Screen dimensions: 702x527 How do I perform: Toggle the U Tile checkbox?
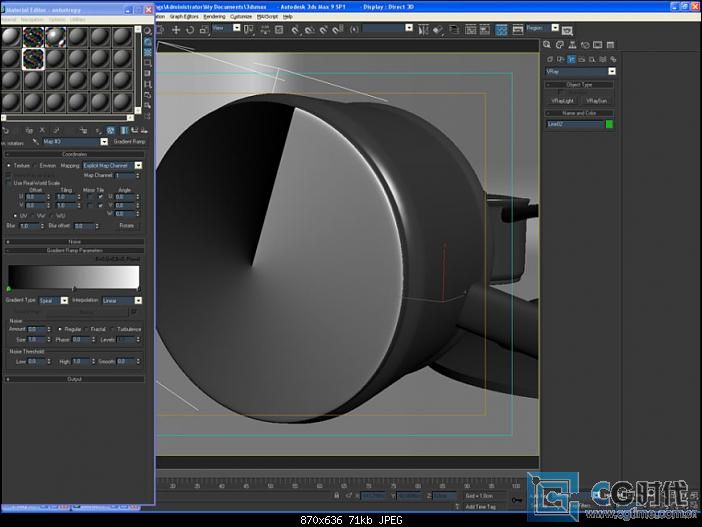click(100, 197)
